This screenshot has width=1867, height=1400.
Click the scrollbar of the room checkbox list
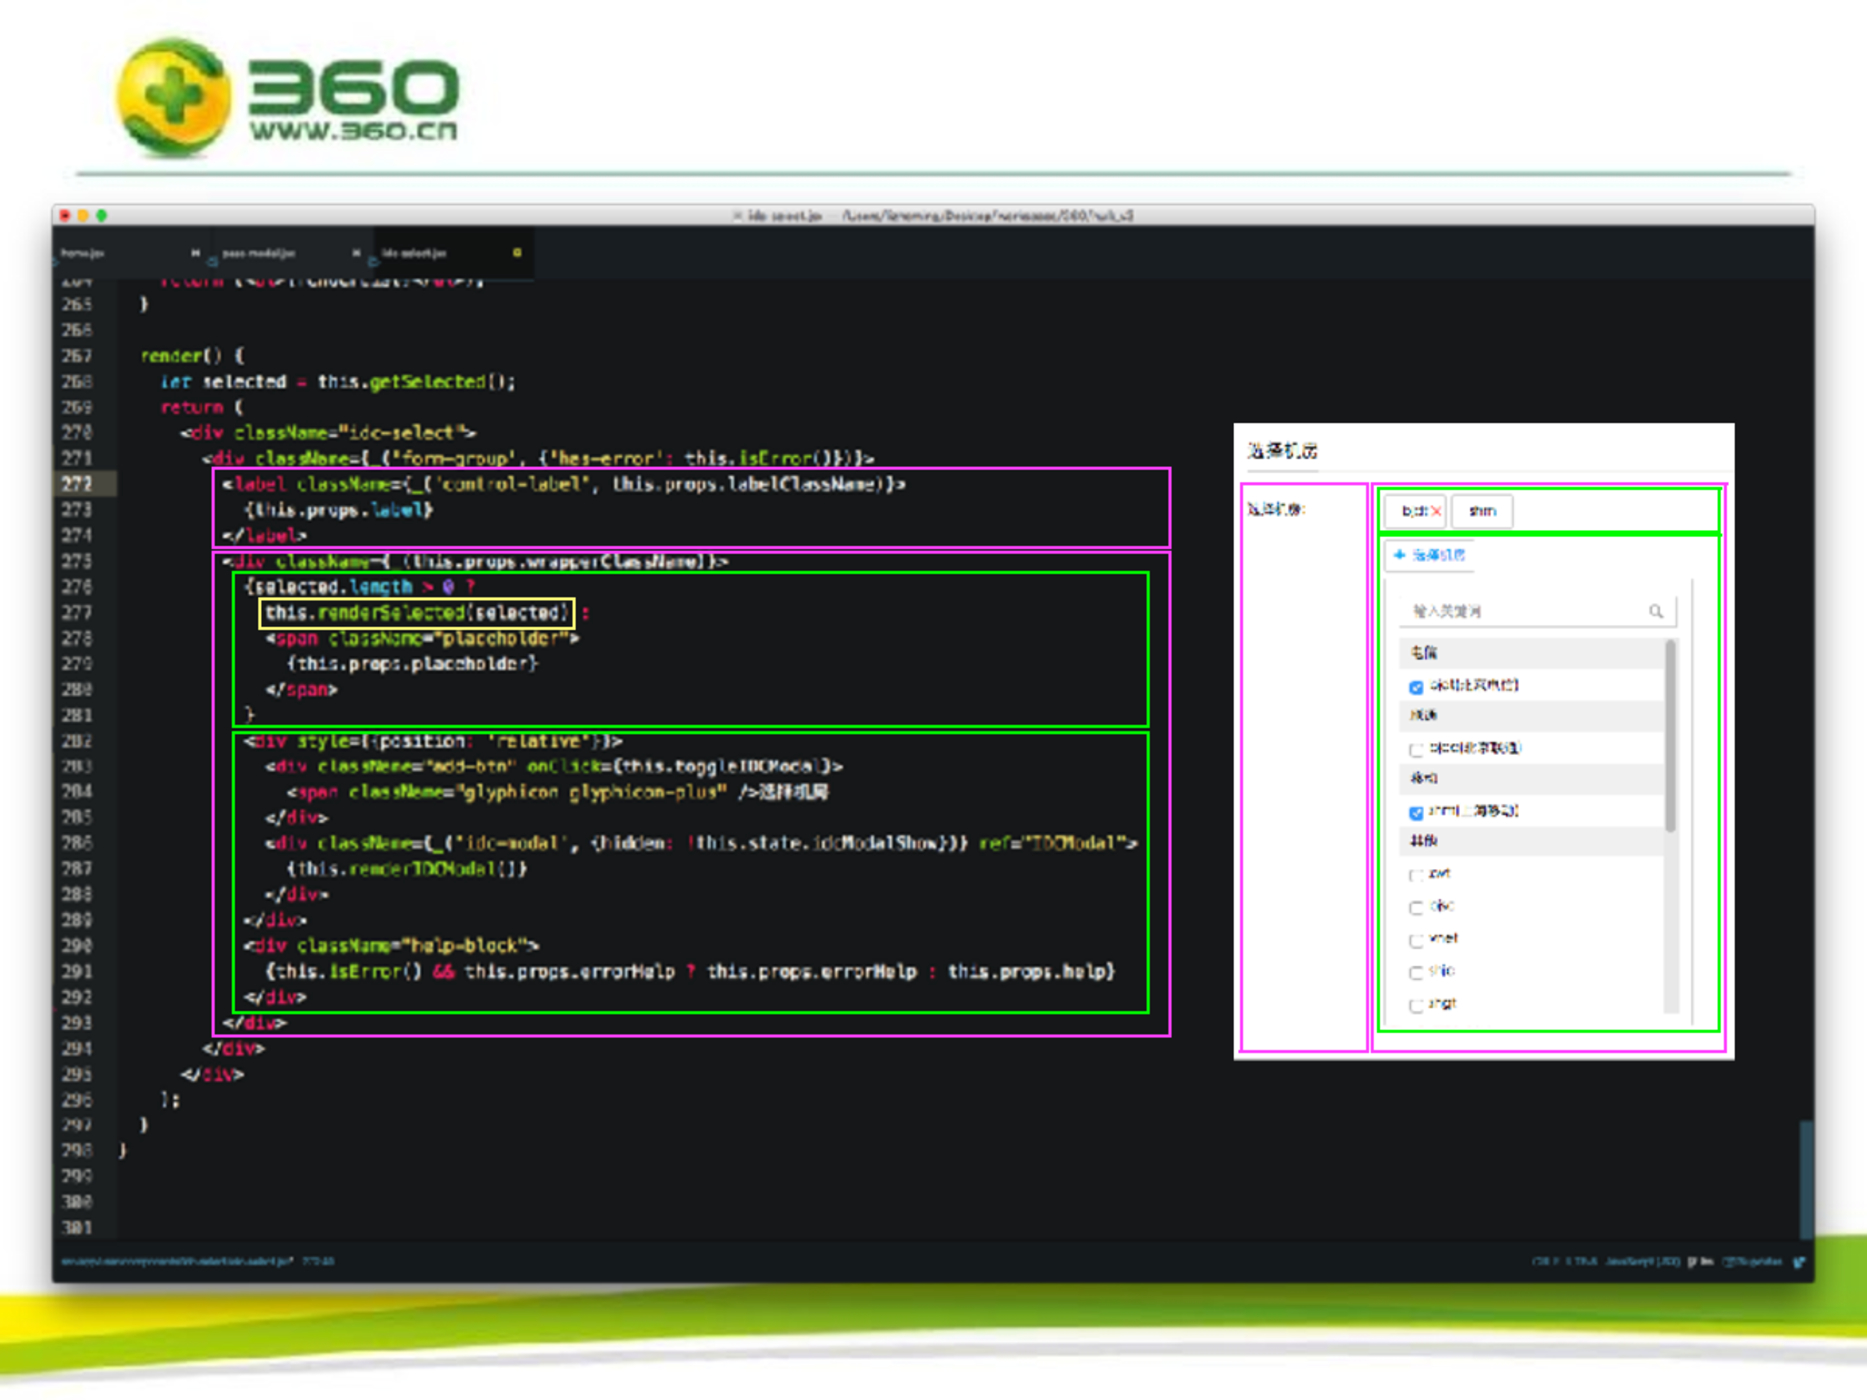(1669, 735)
